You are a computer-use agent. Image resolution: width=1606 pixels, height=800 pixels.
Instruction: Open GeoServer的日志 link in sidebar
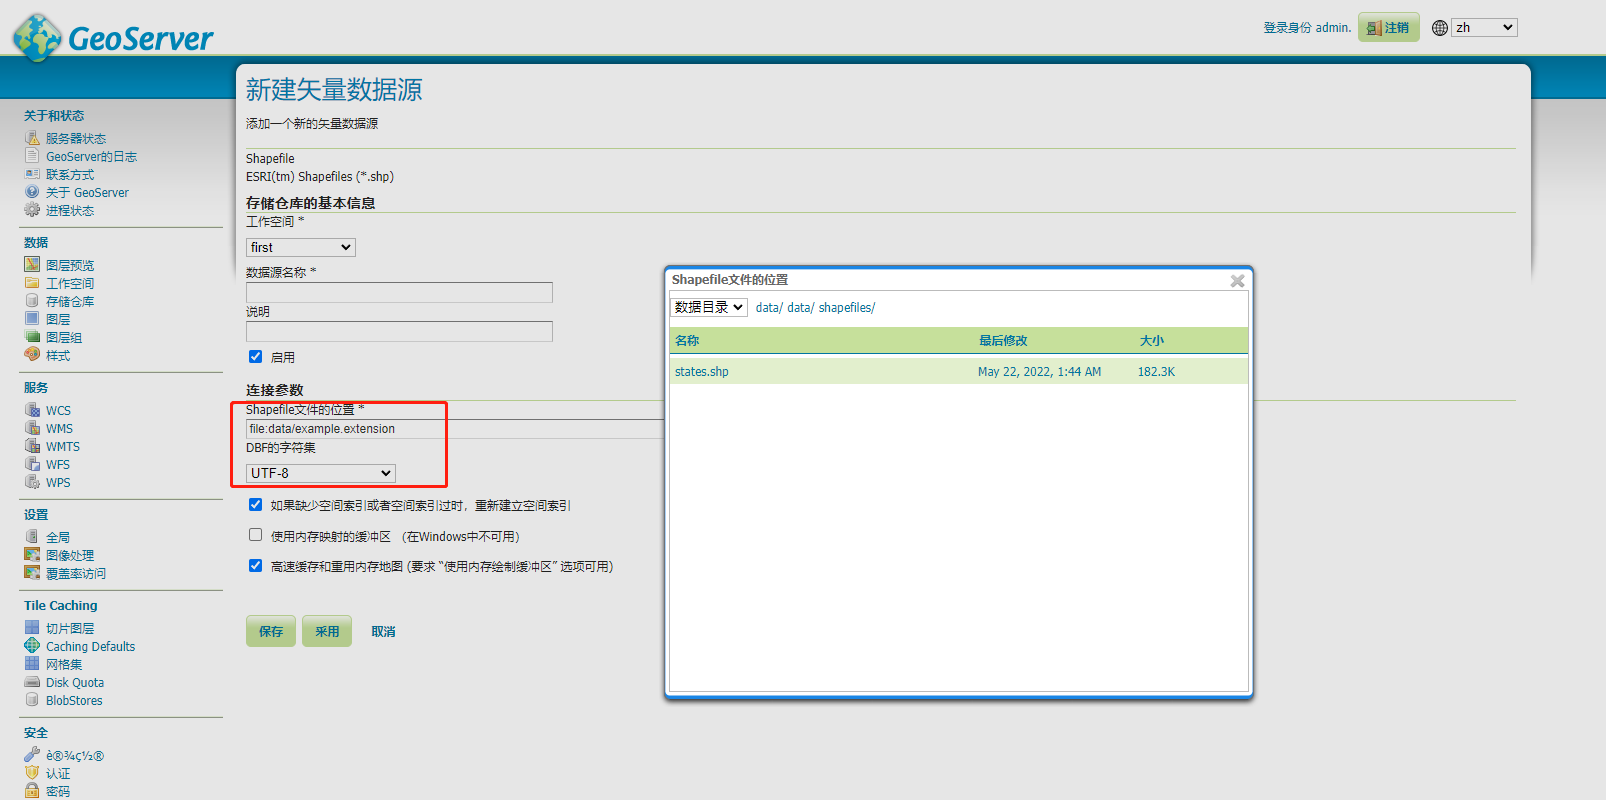point(91,157)
